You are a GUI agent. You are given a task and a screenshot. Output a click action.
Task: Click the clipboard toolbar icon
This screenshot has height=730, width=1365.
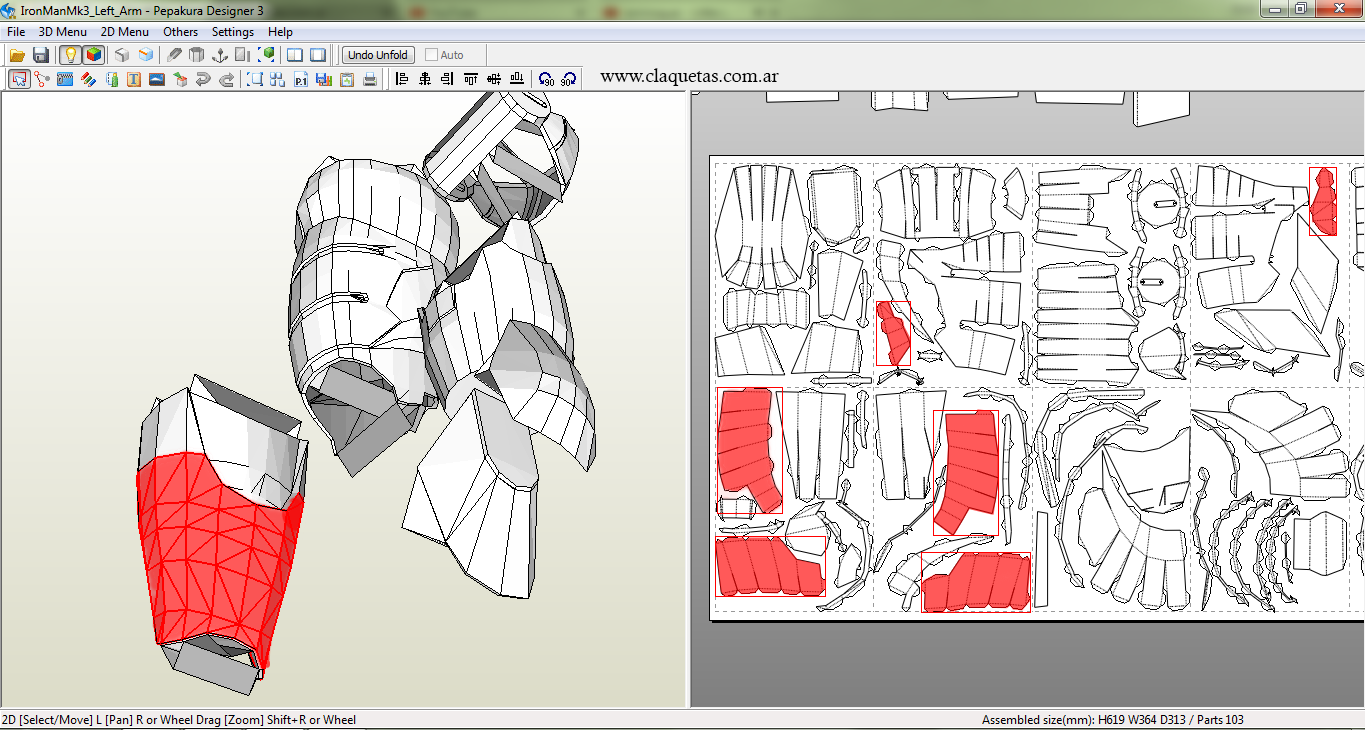tap(347, 79)
